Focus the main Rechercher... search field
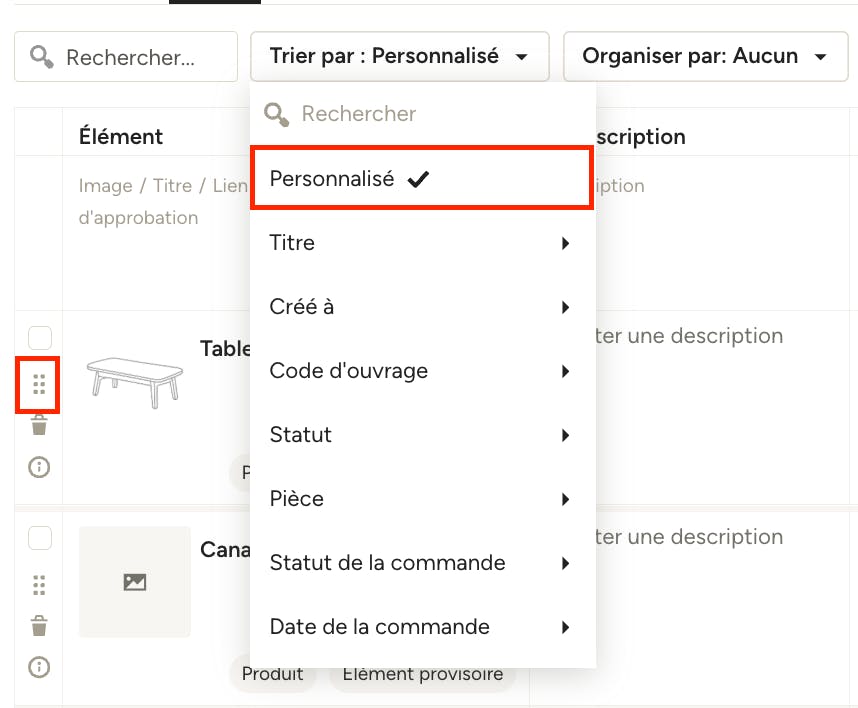858x708 pixels. coord(126,56)
